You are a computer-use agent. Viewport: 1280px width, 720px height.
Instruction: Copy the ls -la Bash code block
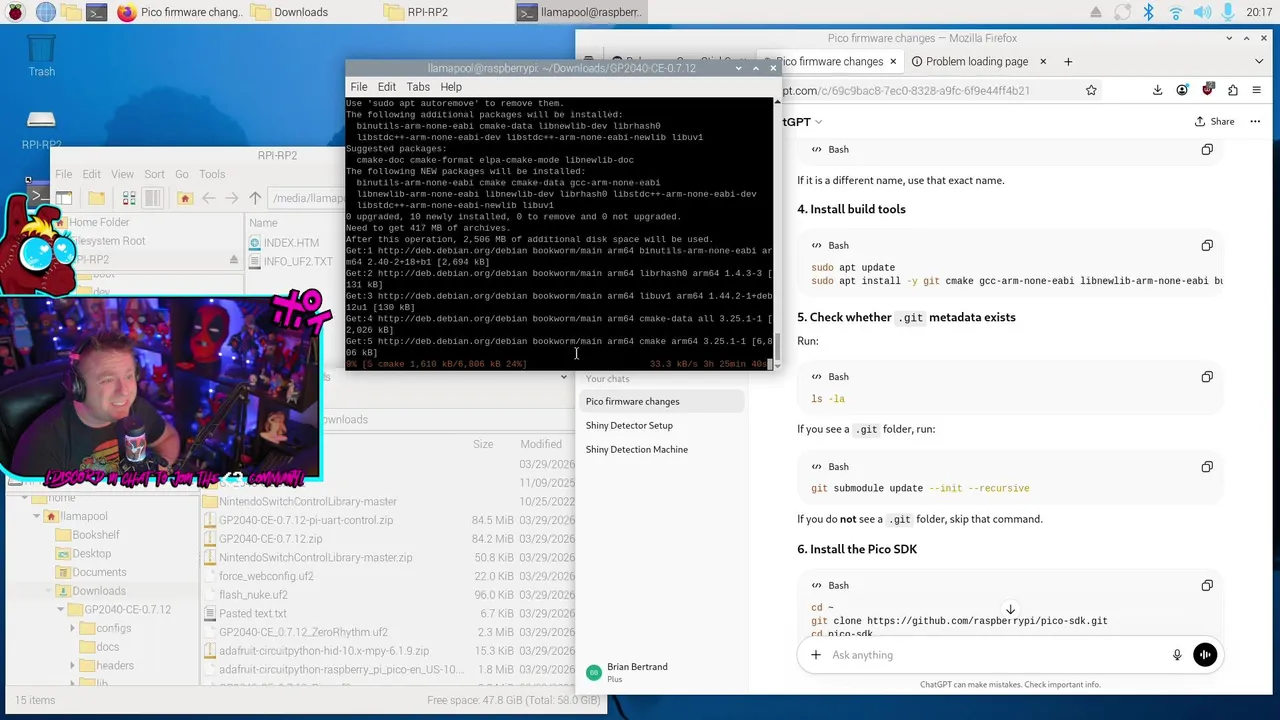tap(1207, 377)
